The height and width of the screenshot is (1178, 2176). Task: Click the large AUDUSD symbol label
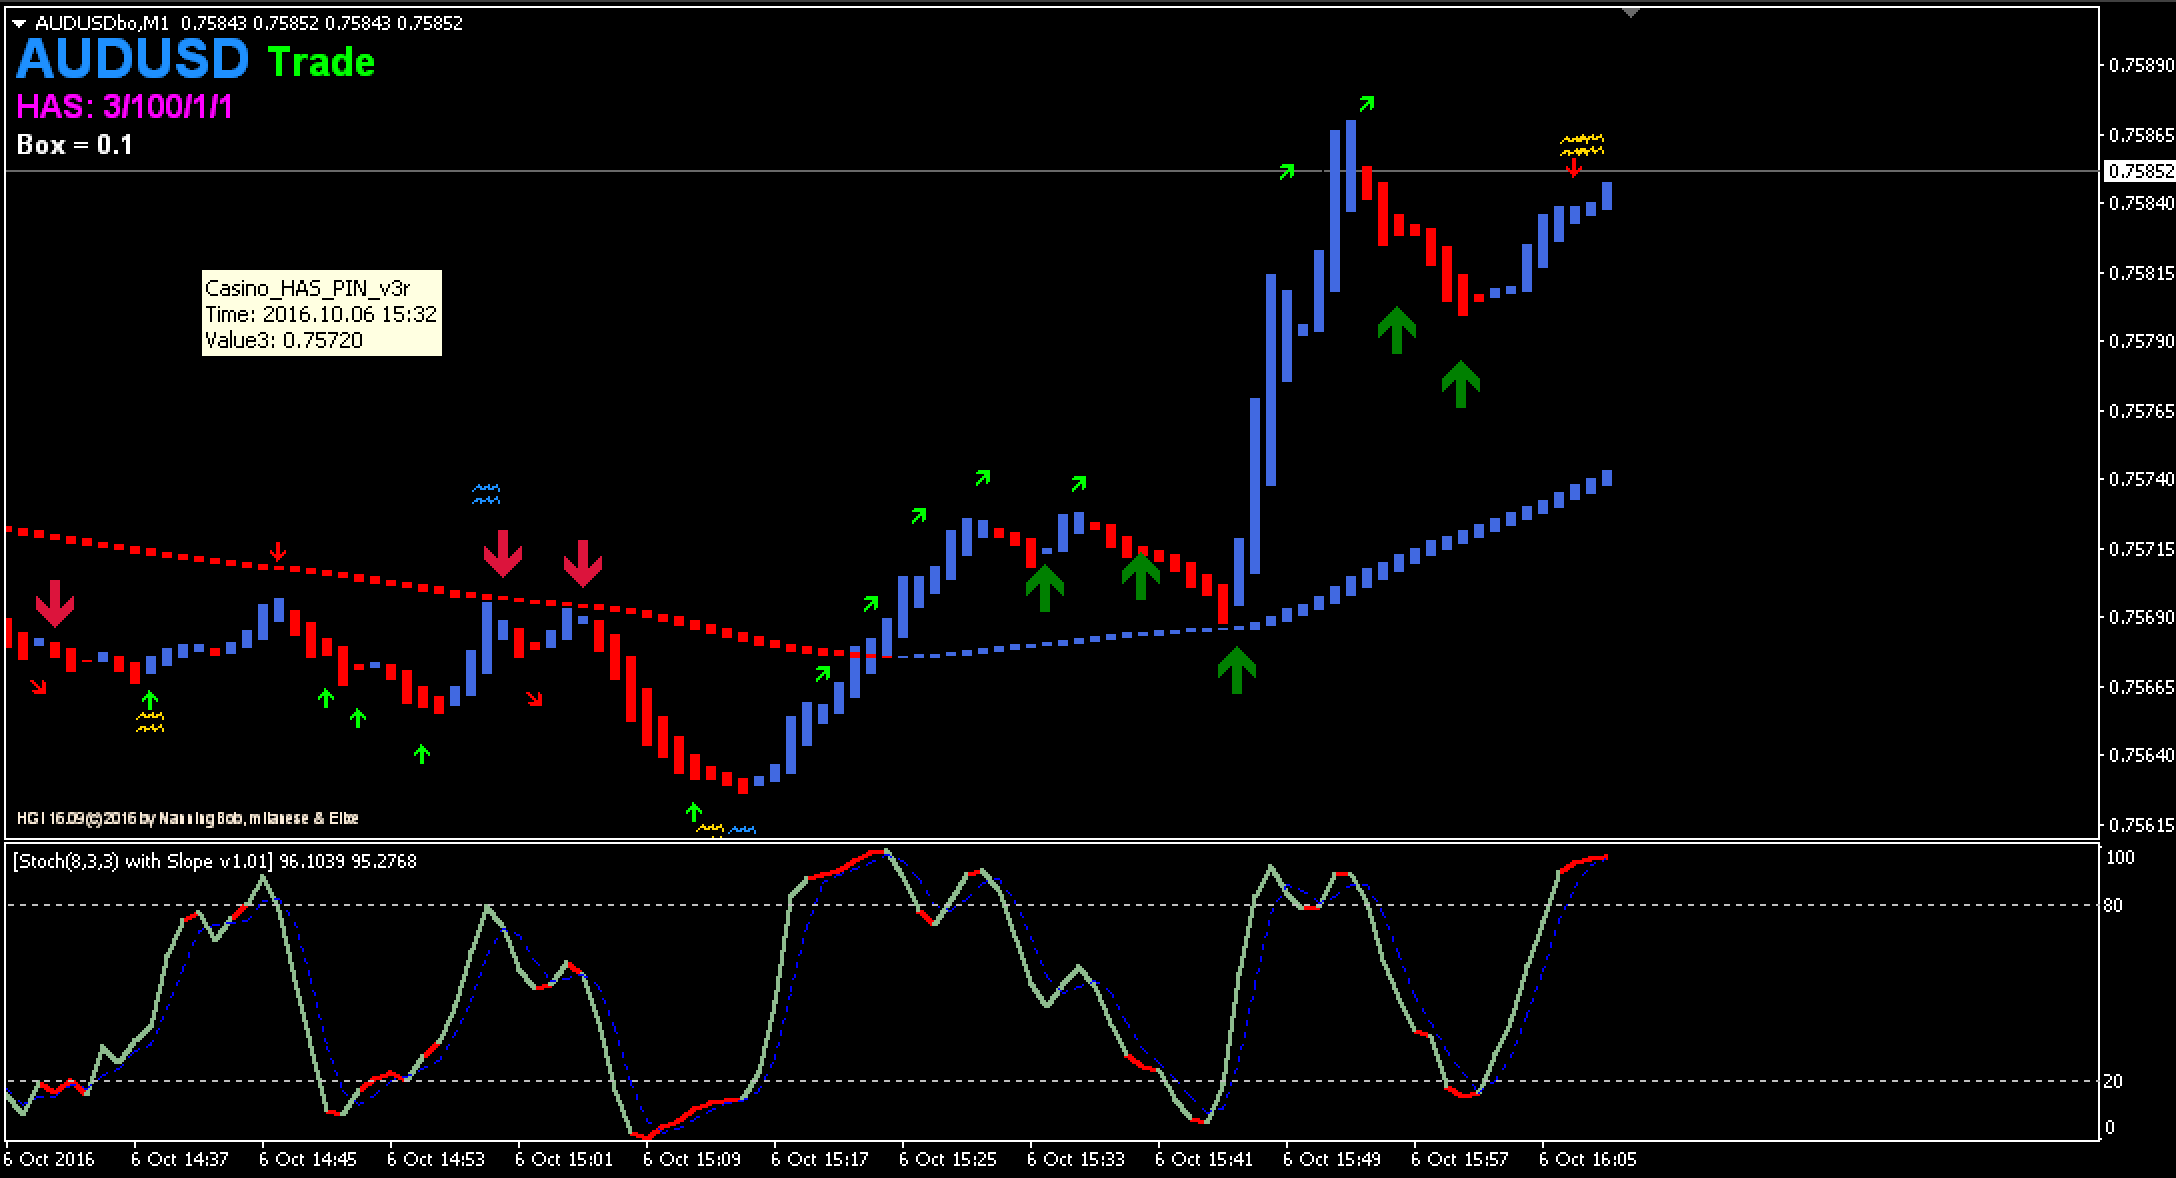pos(132,59)
